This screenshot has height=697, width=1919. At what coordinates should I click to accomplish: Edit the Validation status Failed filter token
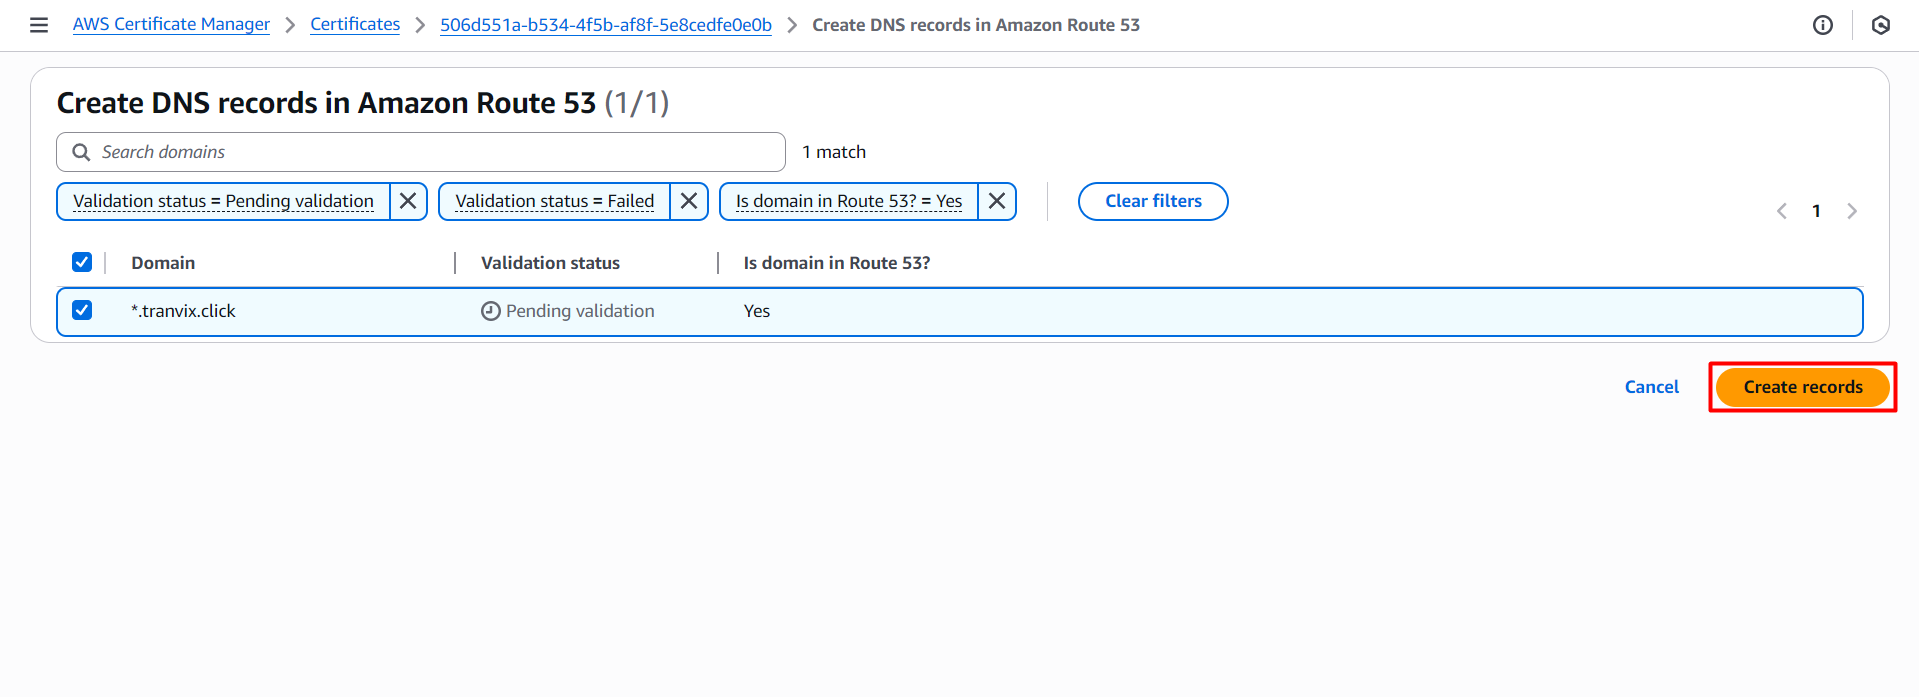click(x=554, y=201)
